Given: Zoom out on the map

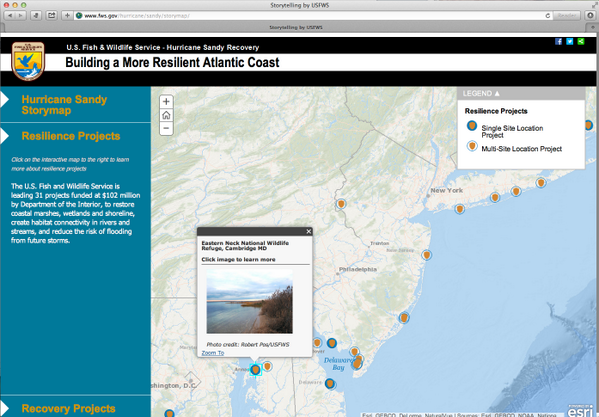Looking at the screenshot, I should tap(166, 128).
